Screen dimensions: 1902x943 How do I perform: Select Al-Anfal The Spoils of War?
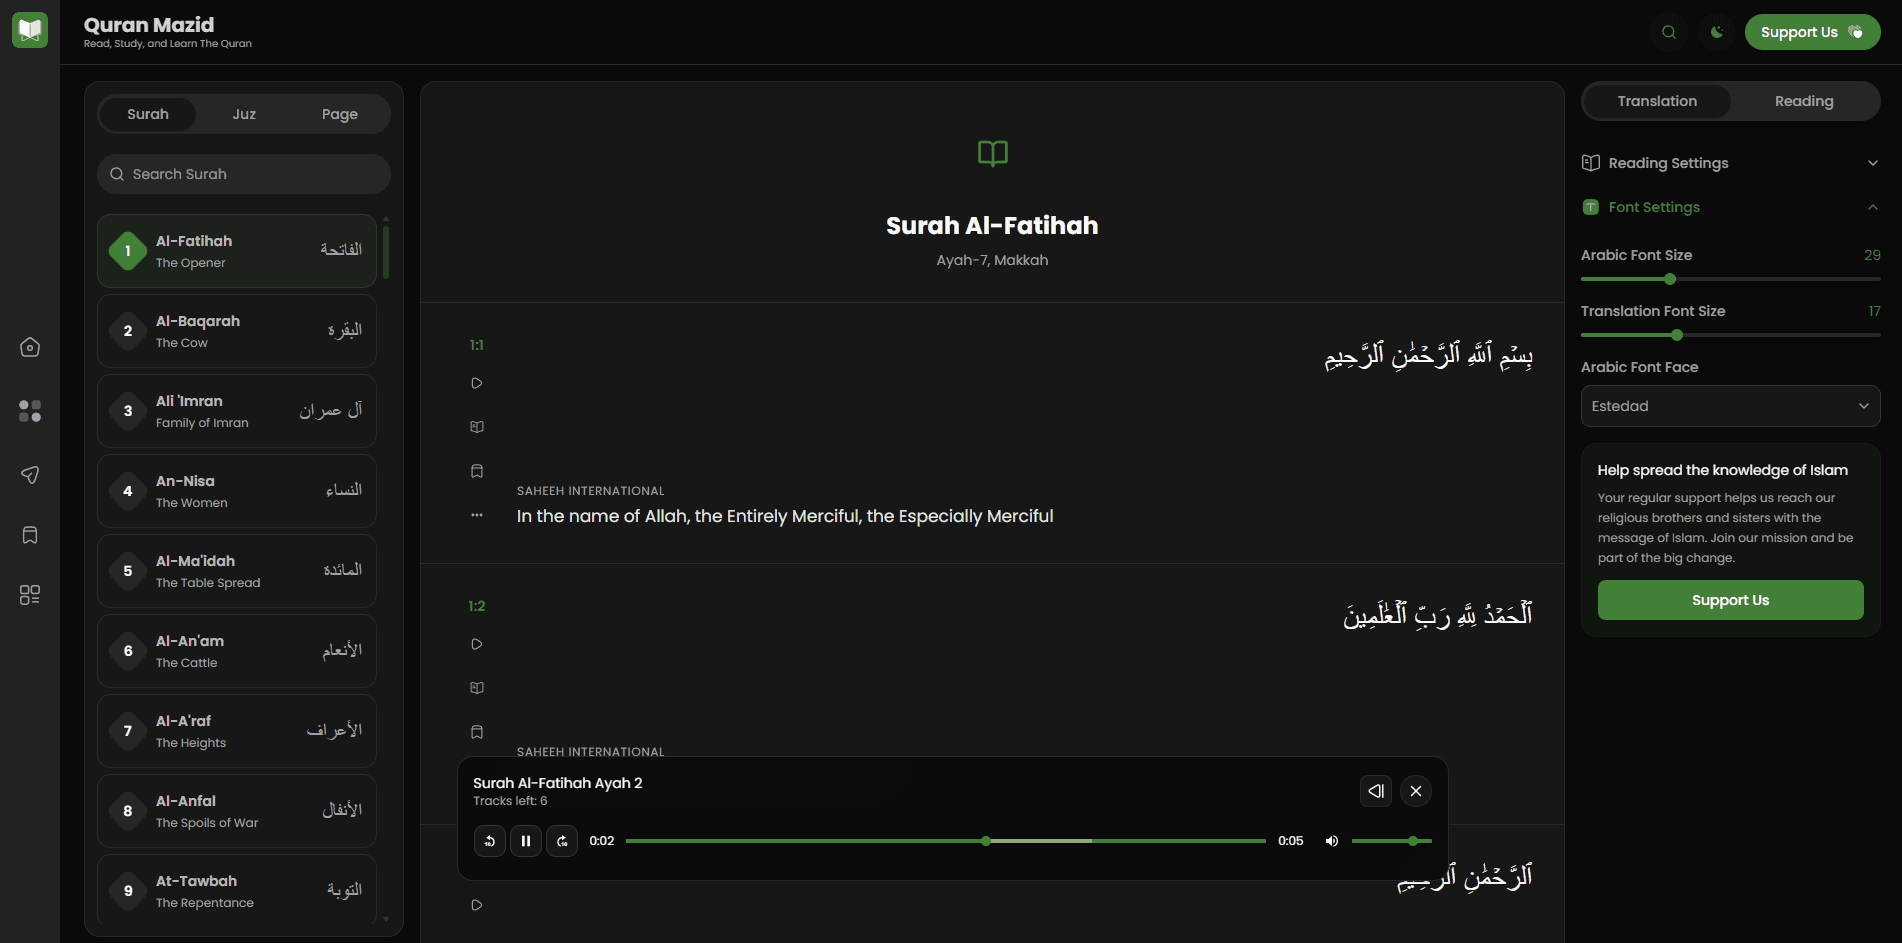tap(237, 811)
